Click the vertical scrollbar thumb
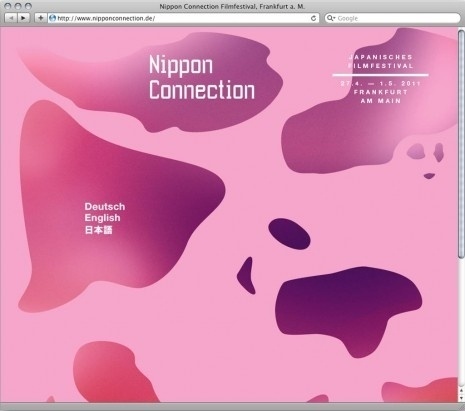 tap(461, 143)
